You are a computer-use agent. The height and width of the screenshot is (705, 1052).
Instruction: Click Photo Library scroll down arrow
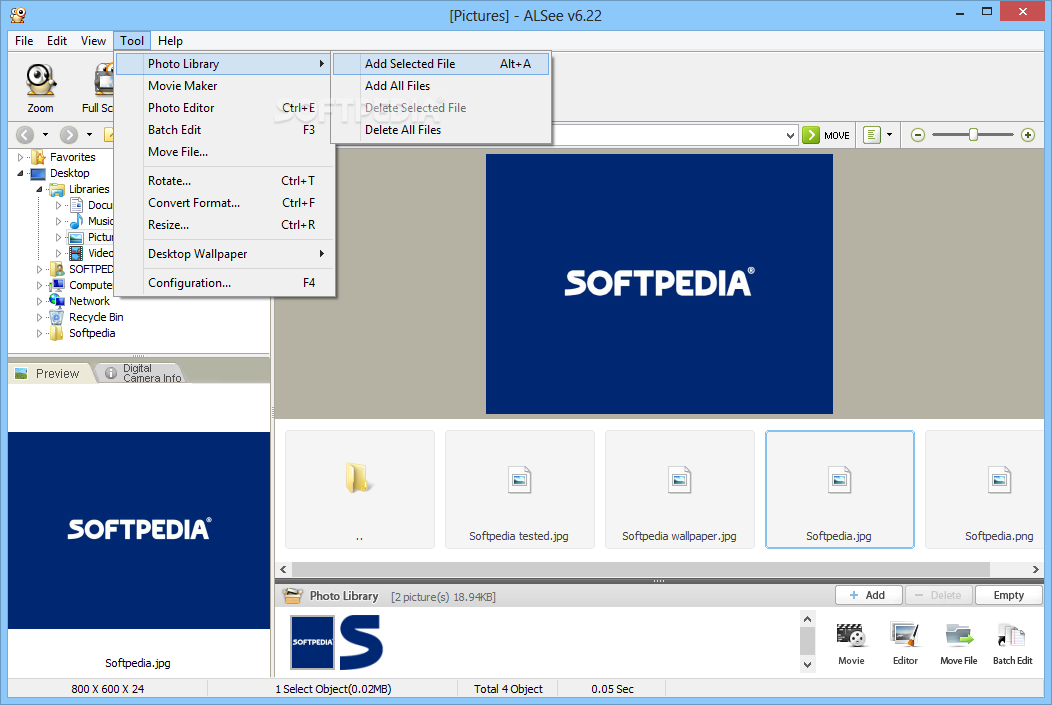(807, 665)
